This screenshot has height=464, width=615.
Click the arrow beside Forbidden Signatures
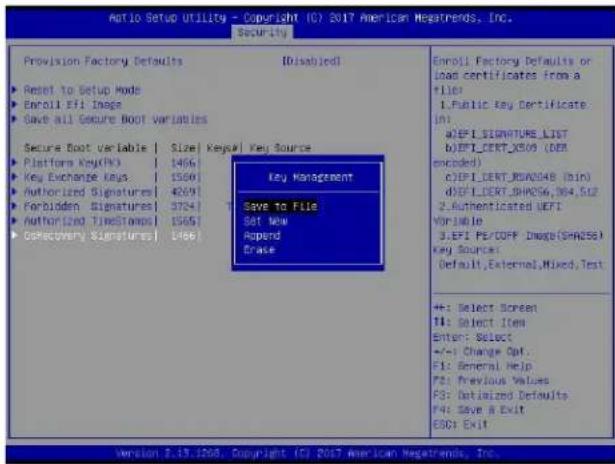coord(15,206)
